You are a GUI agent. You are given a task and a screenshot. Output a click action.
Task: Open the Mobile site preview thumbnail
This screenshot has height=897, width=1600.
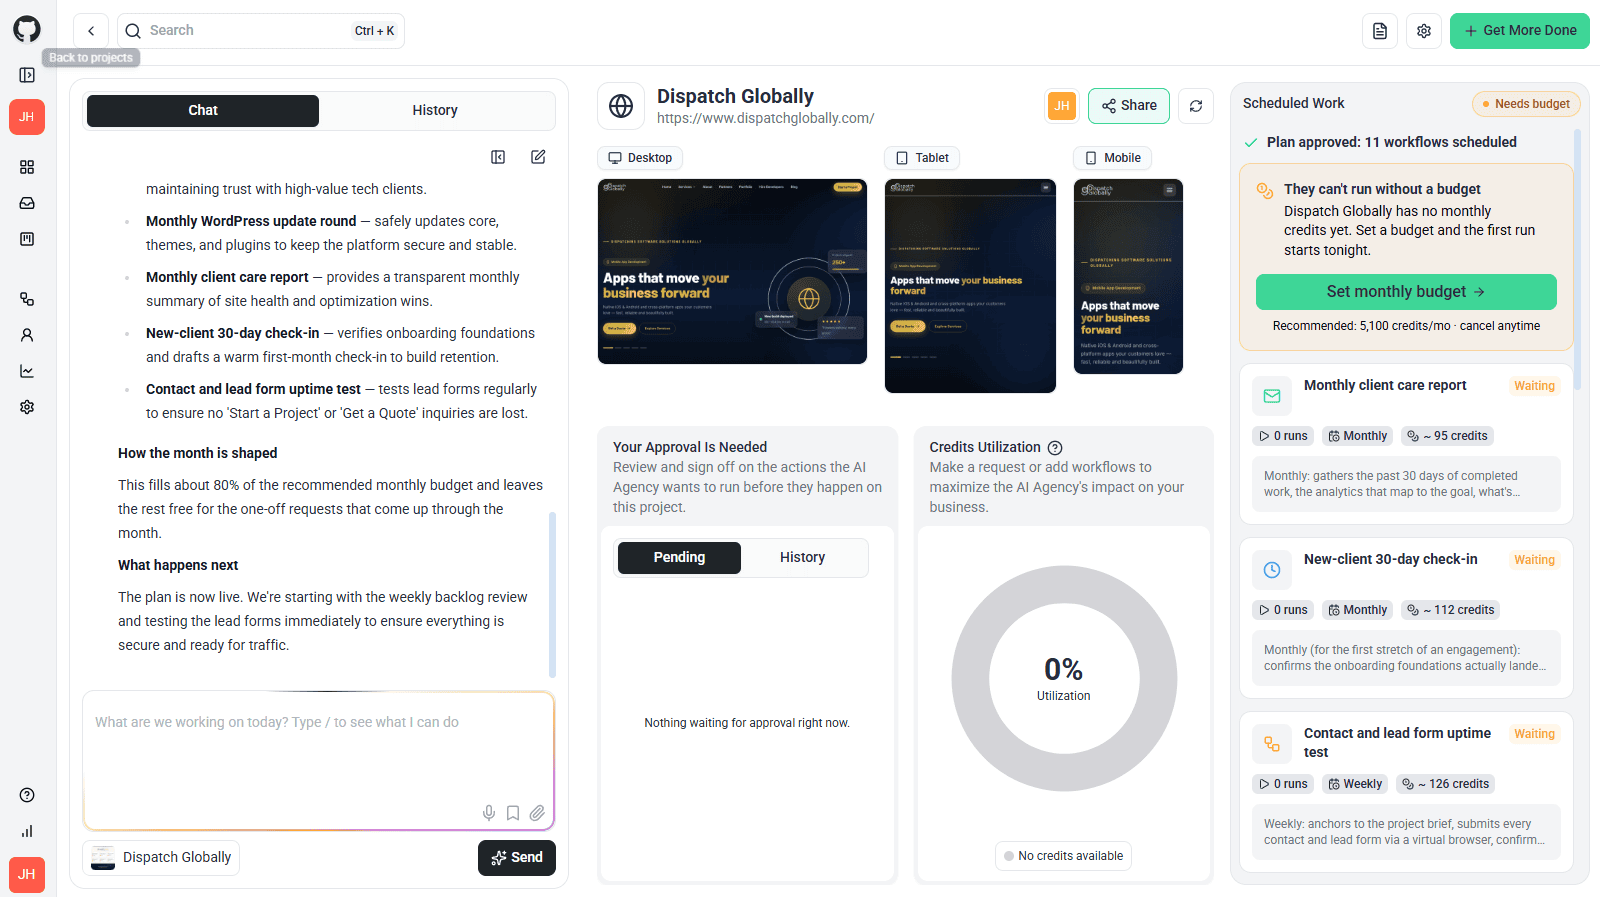1128,276
